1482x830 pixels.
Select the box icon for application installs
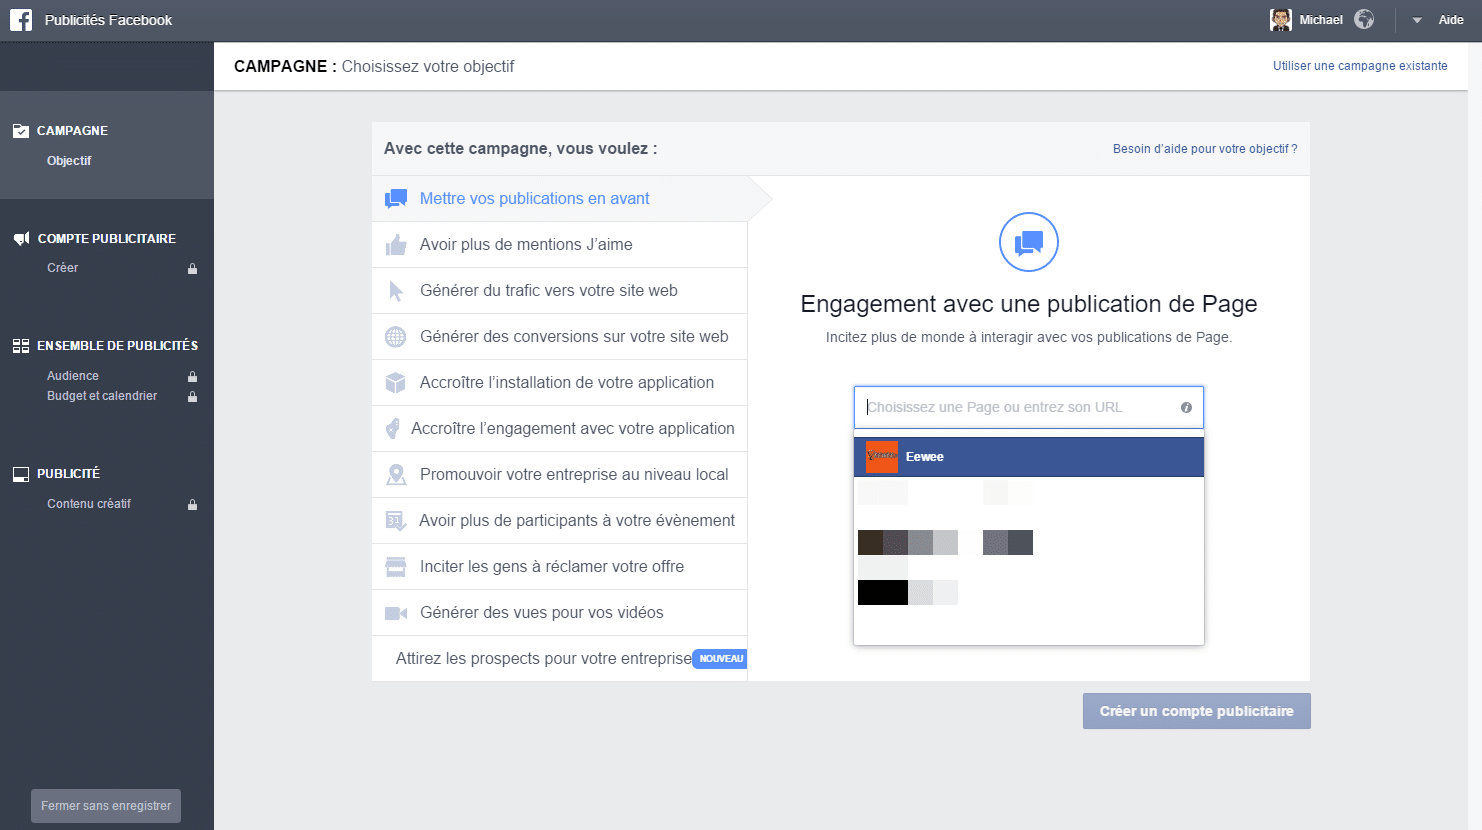395,382
